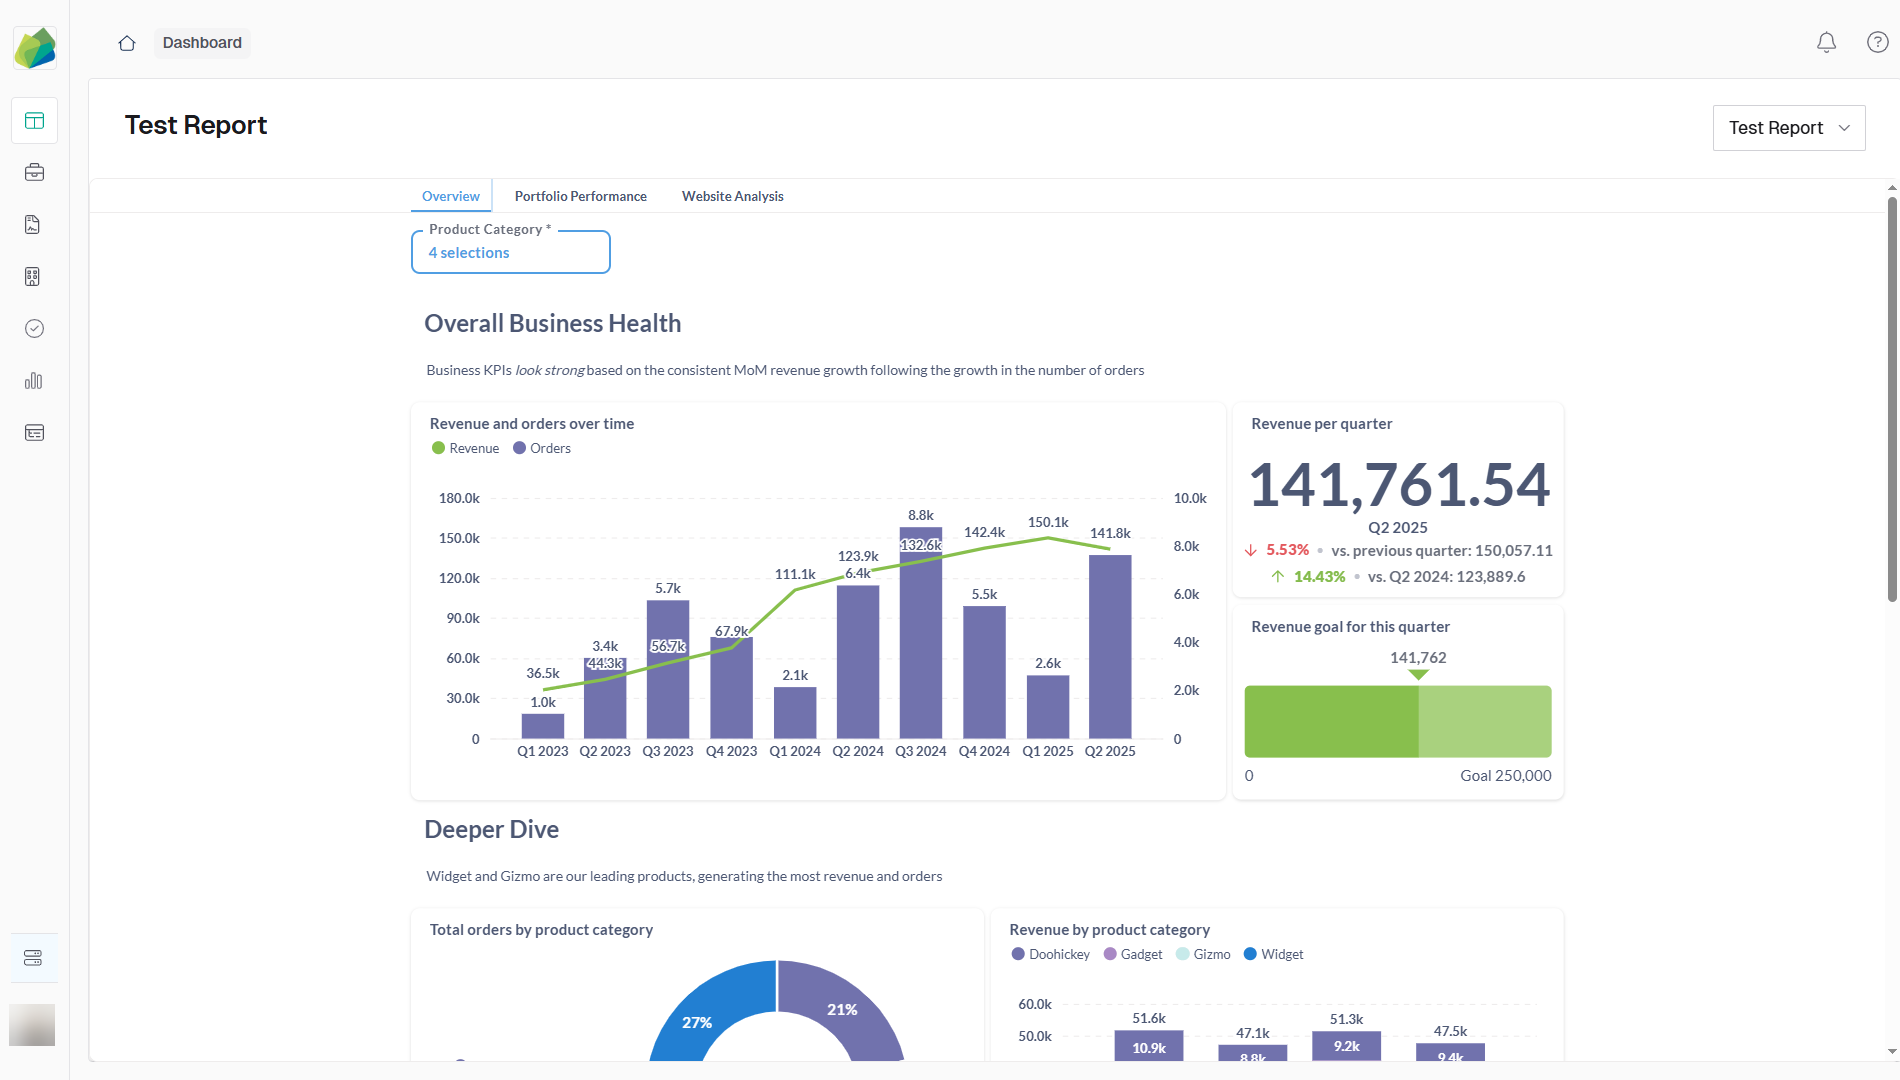Click the checkmark circle icon in the sidebar
Viewport: 1900px width, 1080px height.
pos(33,328)
